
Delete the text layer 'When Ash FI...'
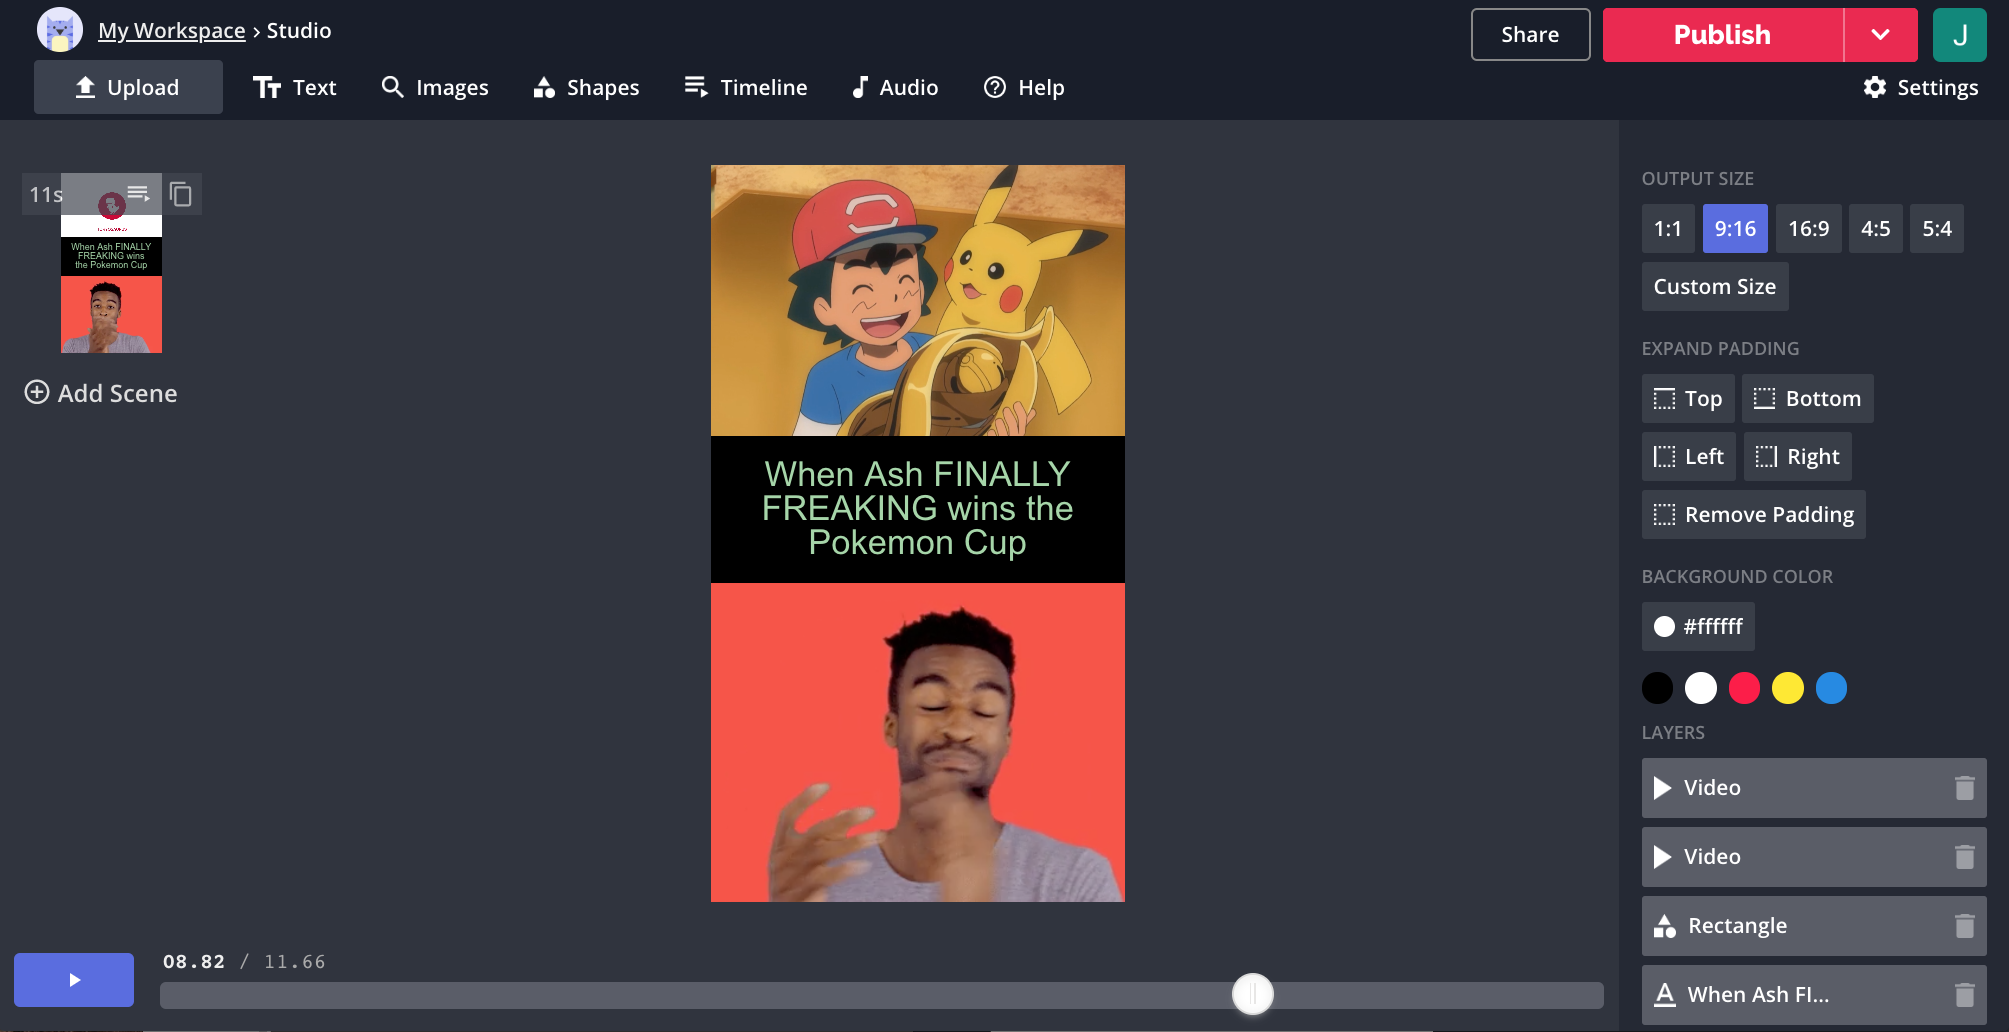1964,995
